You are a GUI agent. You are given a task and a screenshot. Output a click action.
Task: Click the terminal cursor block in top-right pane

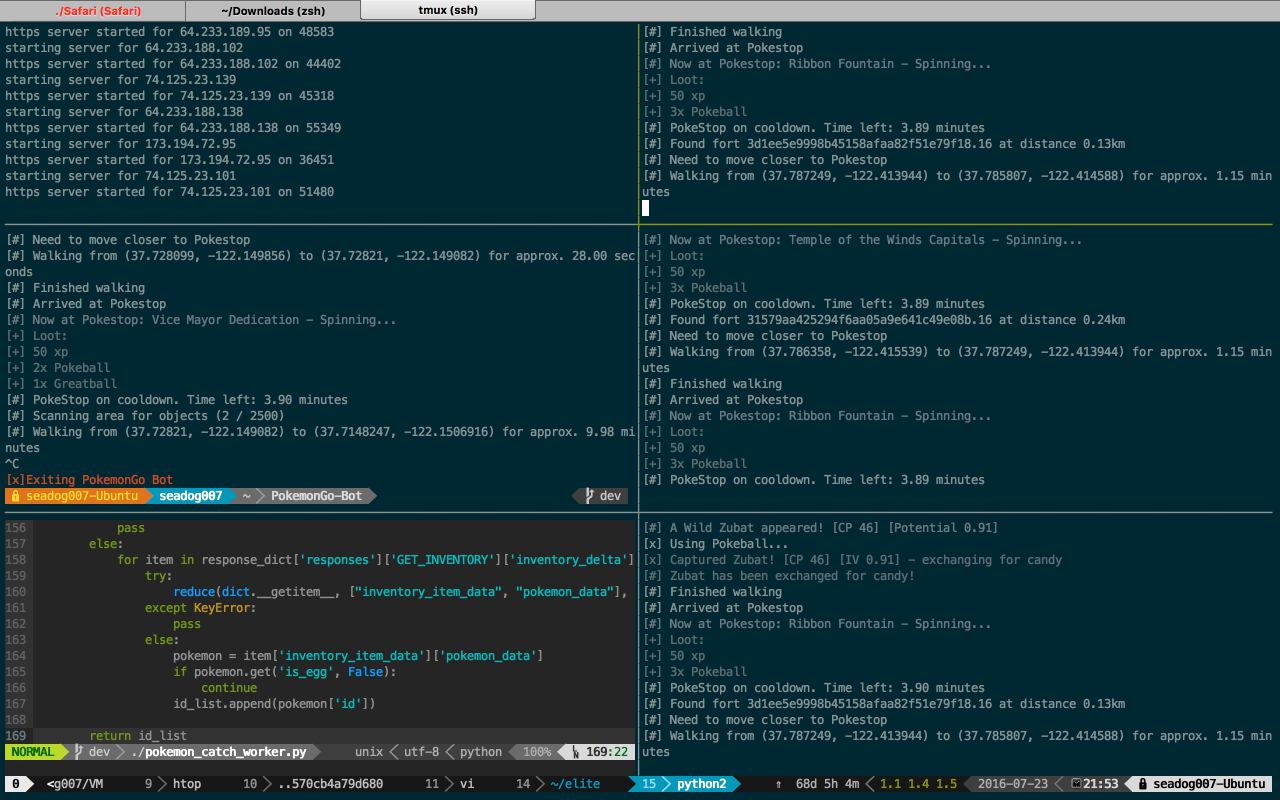tap(645, 208)
